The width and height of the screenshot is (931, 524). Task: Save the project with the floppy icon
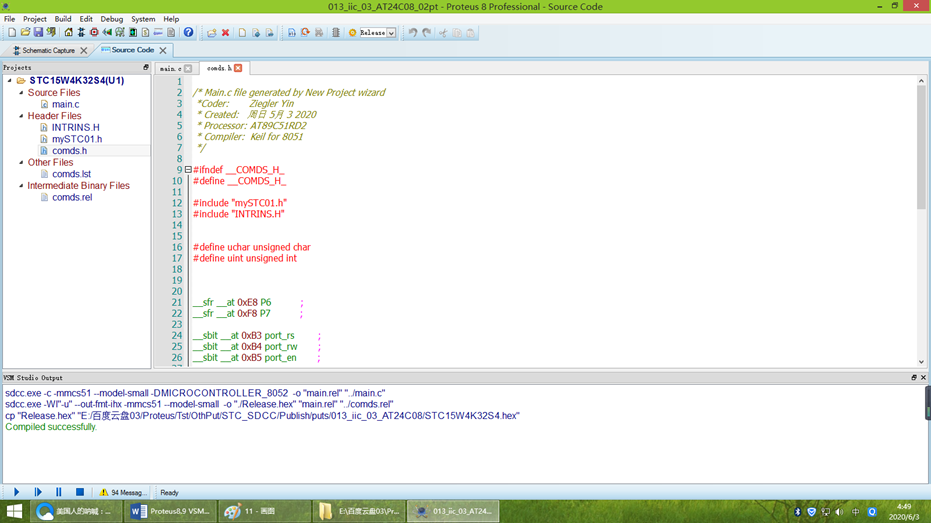click(38, 33)
